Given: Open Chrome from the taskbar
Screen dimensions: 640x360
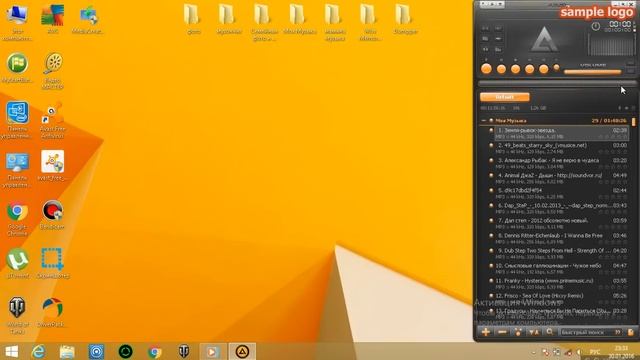Looking at the screenshot, I should (x=155, y=351).
